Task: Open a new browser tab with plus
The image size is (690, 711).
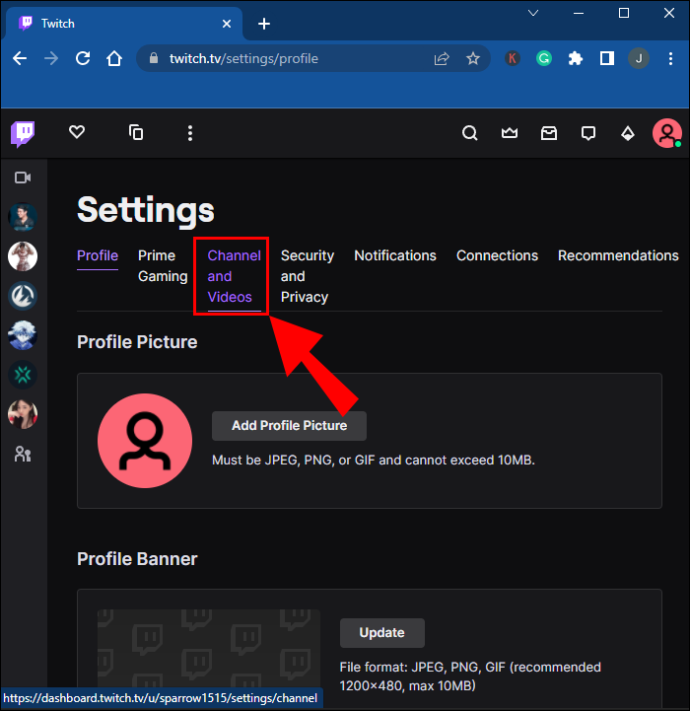Action: pos(264,24)
